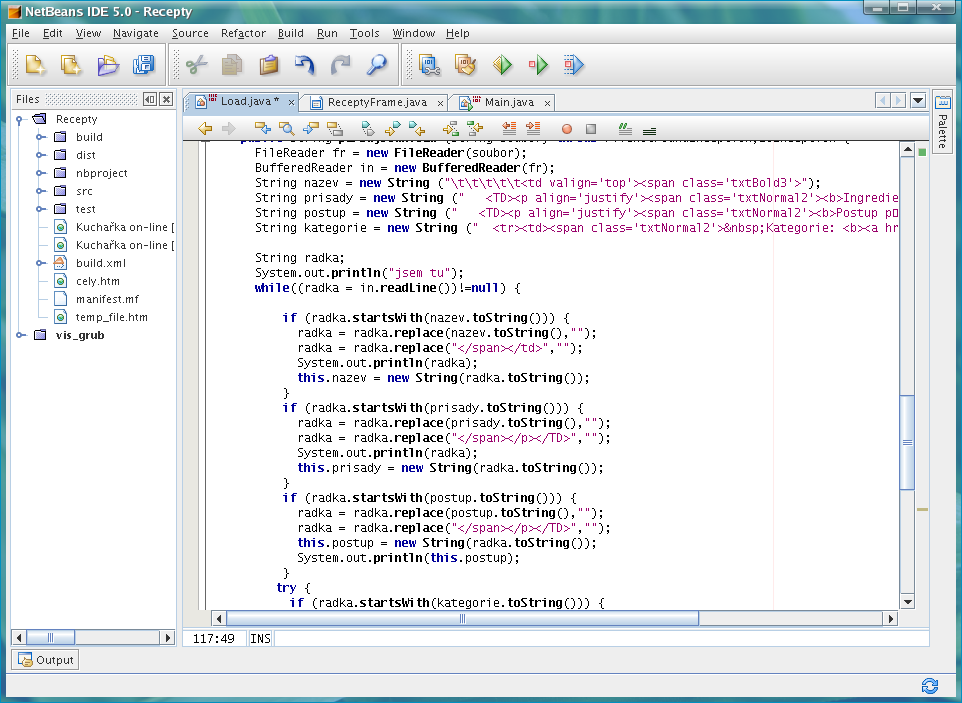Viewport: 962px width, 703px height.
Task: Start macro recording with the red circle
Action: (x=567, y=129)
